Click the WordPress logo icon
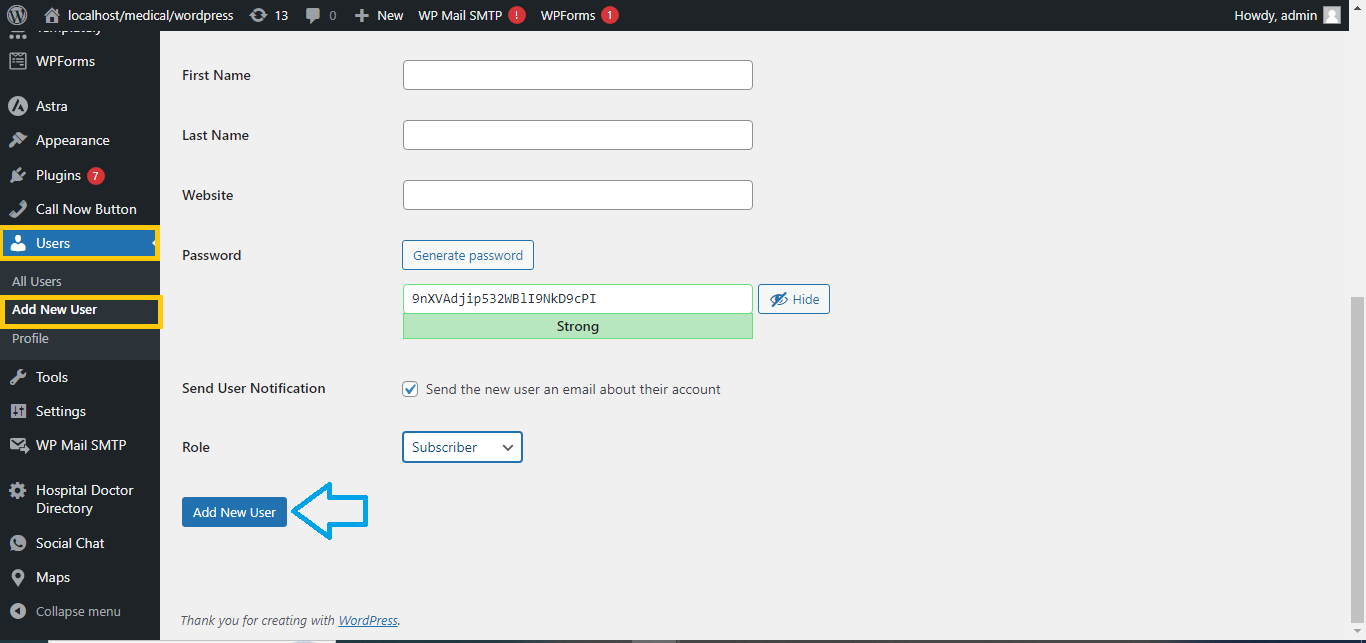The image size is (1366, 643). tap(17, 15)
